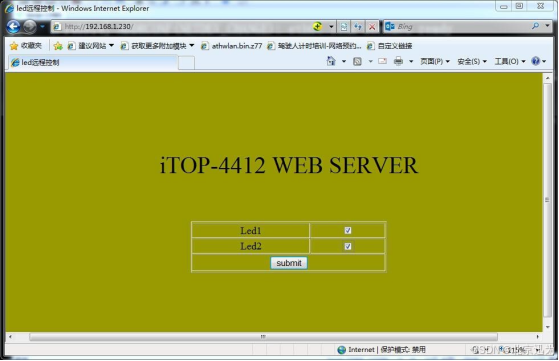Open the recent pages dropdown beside Forward
The width and height of the screenshot is (559, 361).
(x=42, y=27)
